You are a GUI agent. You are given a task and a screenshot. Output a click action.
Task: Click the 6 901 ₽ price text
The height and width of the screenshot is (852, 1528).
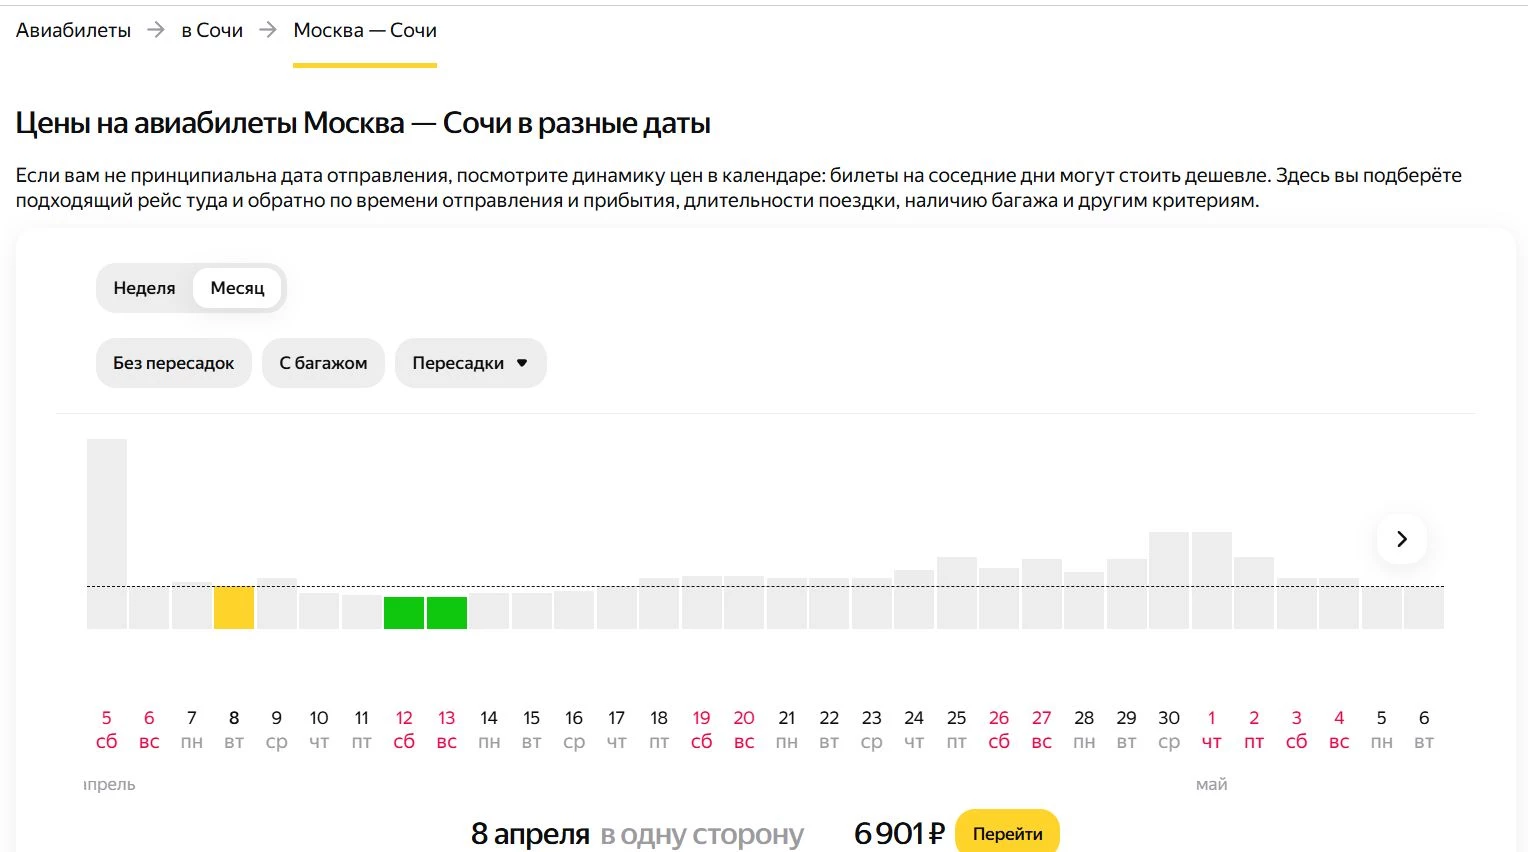(x=899, y=833)
